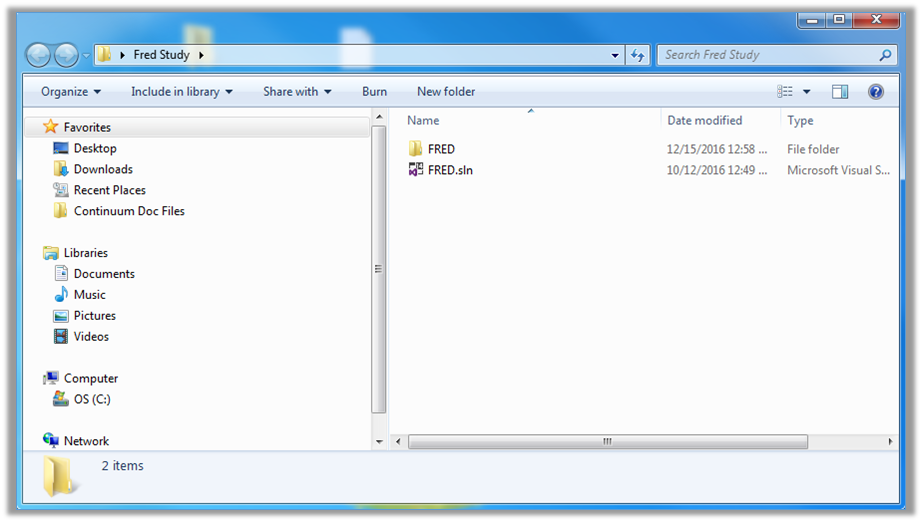Click the magnifier search icon

[x=885, y=55]
